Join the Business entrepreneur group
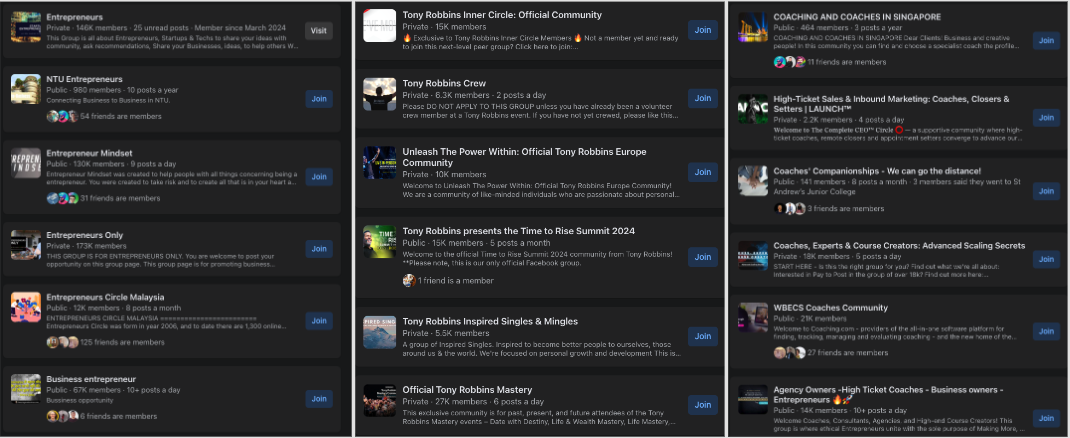Image resolution: width=1070 pixels, height=438 pixels. pyautogui.click(x=319, y=399)
